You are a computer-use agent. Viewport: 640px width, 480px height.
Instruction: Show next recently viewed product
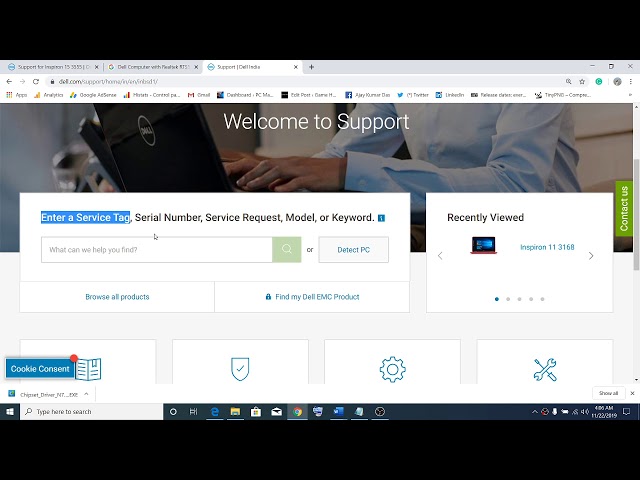tap(591, 256)
